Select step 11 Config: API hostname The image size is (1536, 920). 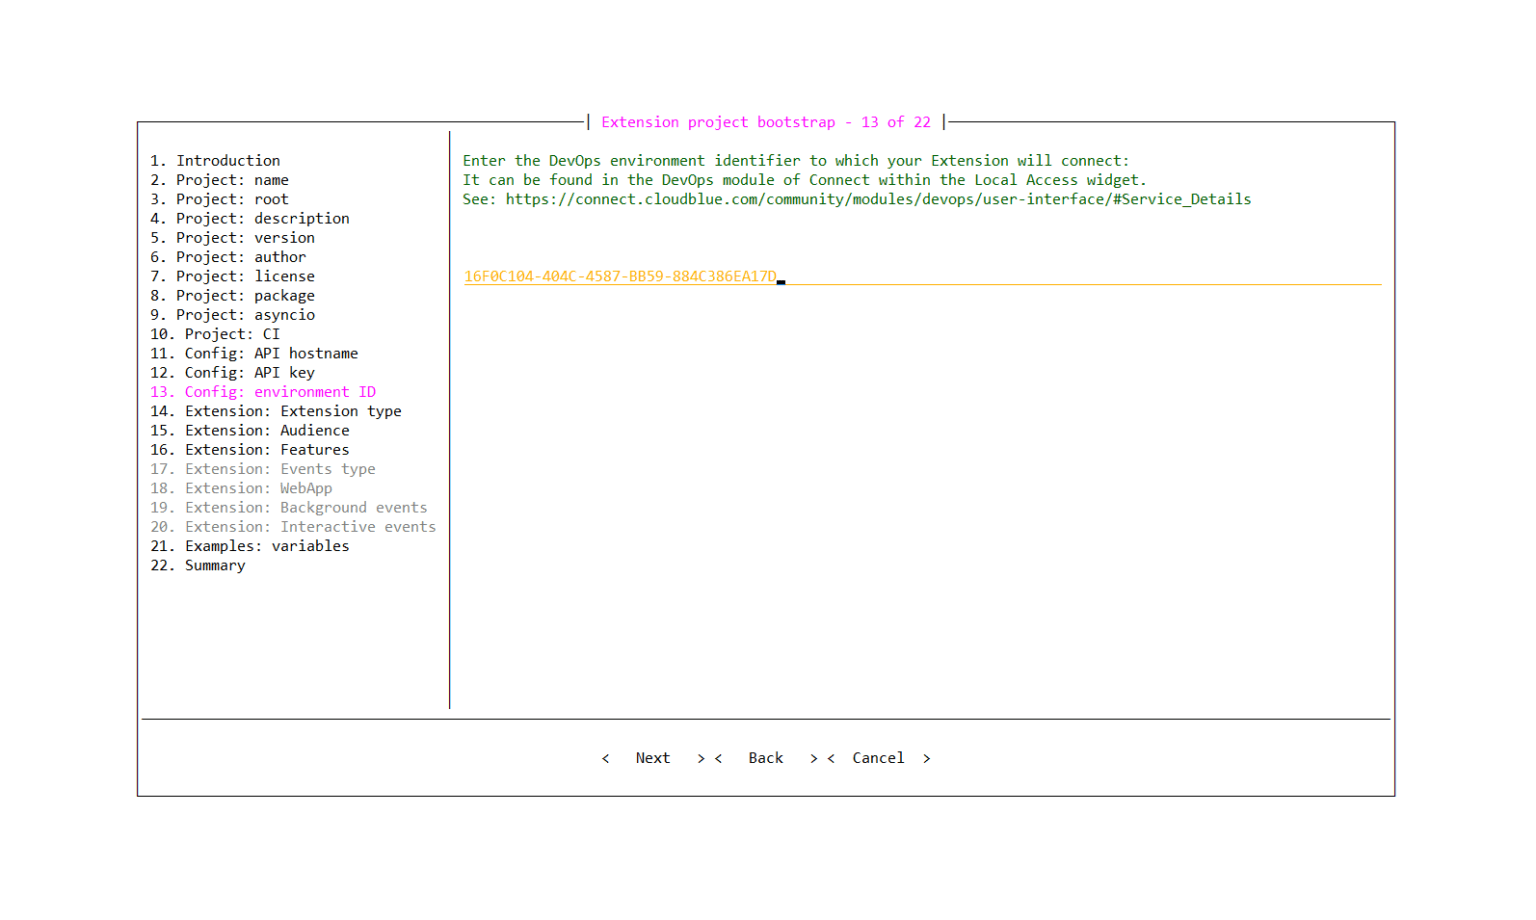tap(254, 353)
